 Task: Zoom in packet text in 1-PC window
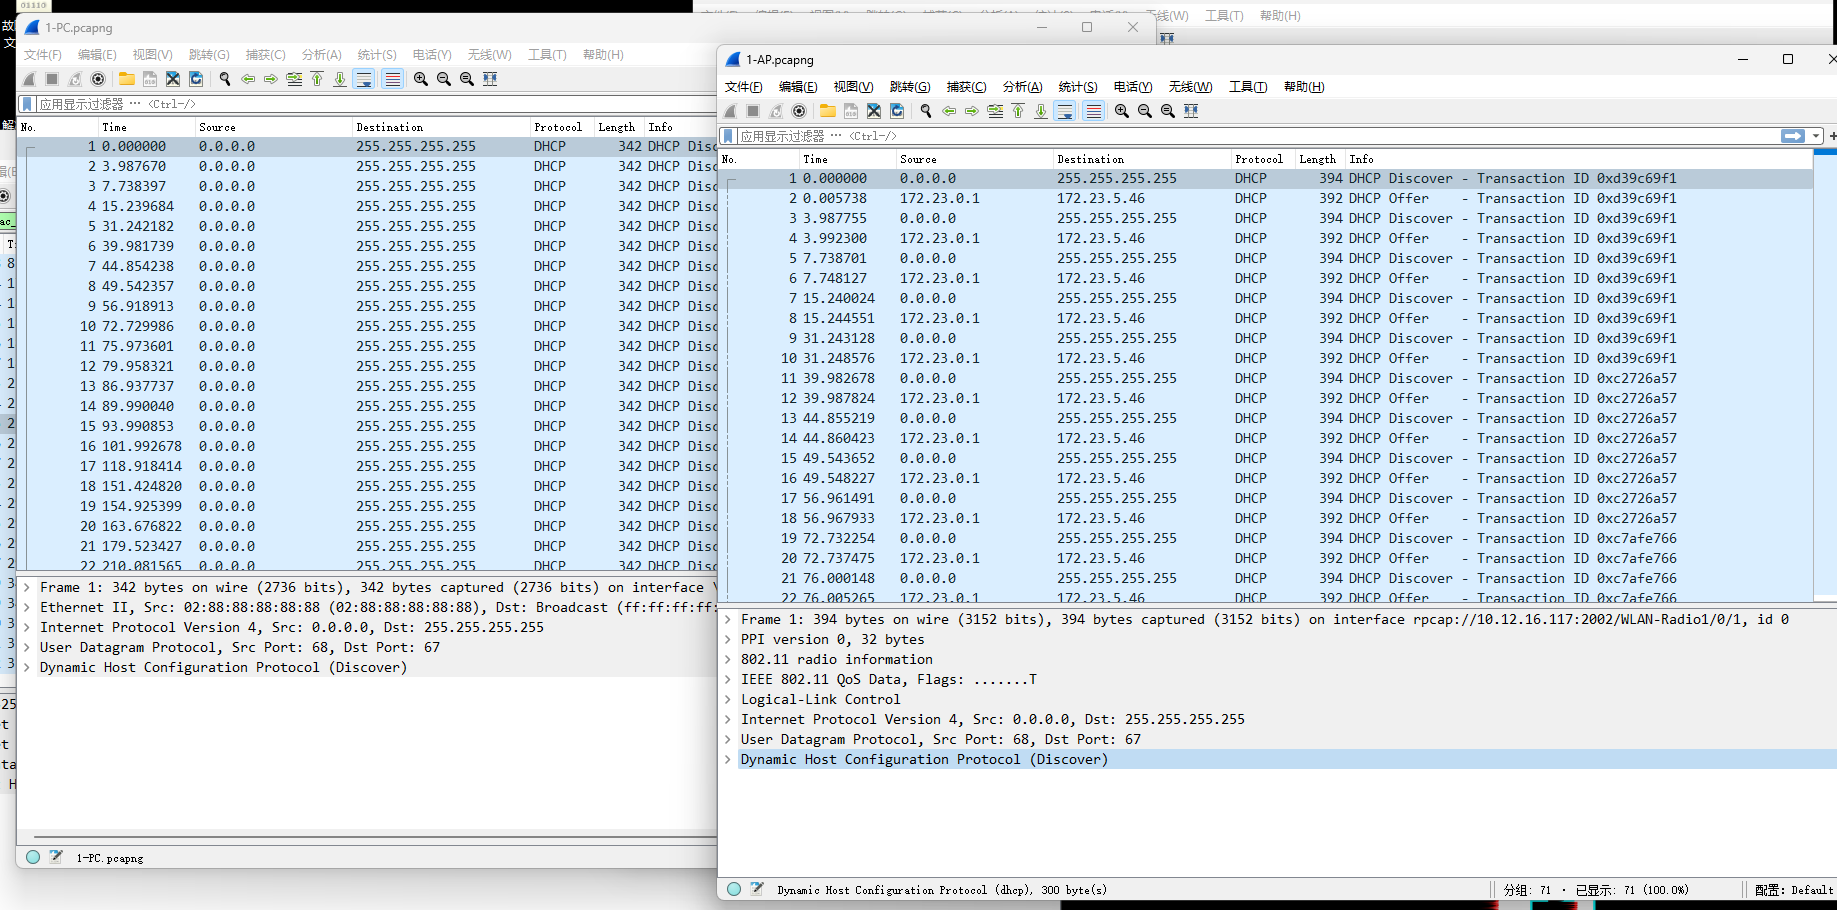click(421, 79)
